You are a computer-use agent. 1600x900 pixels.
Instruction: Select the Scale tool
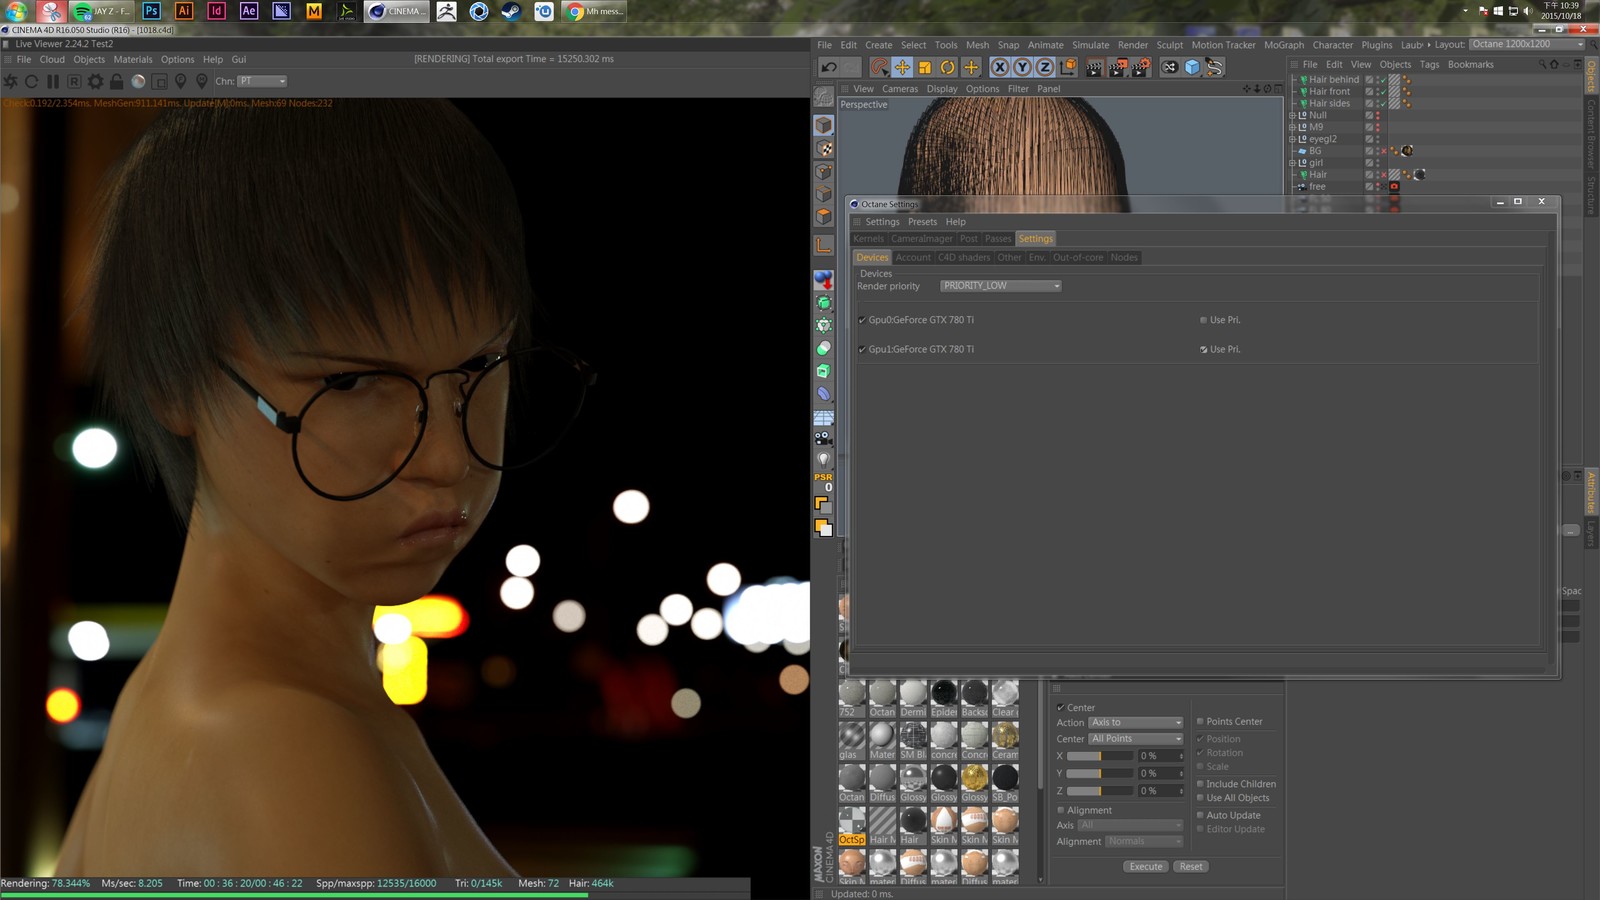(x=925, y=67)
